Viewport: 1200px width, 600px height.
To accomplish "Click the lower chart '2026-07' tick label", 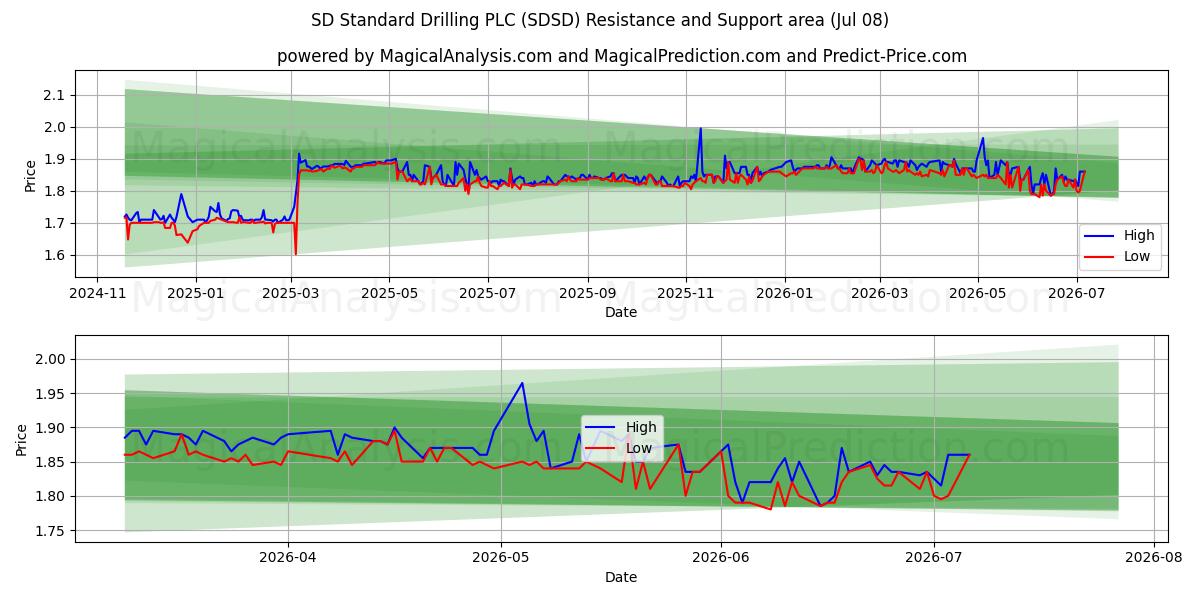I will pos(934,558).
